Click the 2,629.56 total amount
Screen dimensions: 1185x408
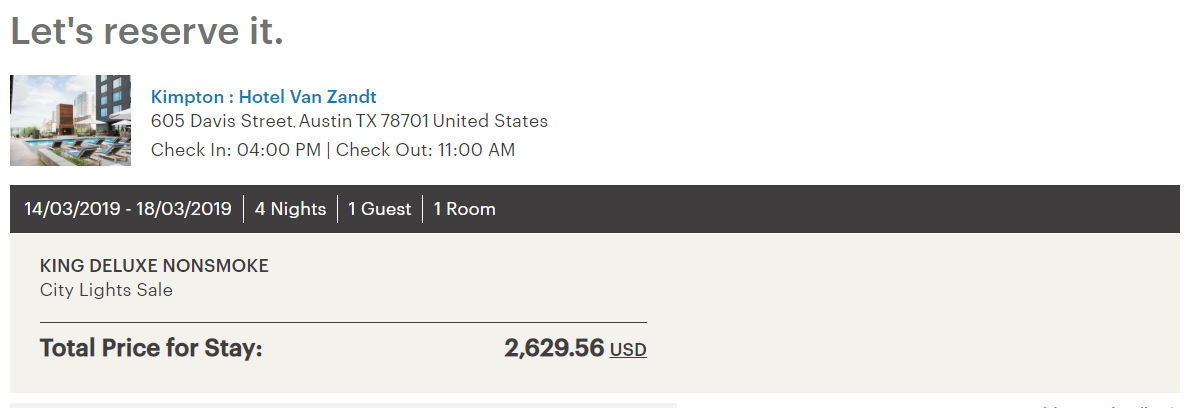554,348
